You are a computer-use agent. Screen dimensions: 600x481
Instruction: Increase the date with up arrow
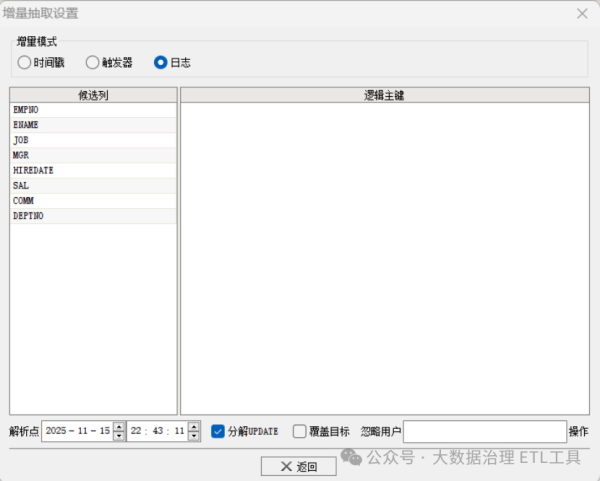[119, 427]
